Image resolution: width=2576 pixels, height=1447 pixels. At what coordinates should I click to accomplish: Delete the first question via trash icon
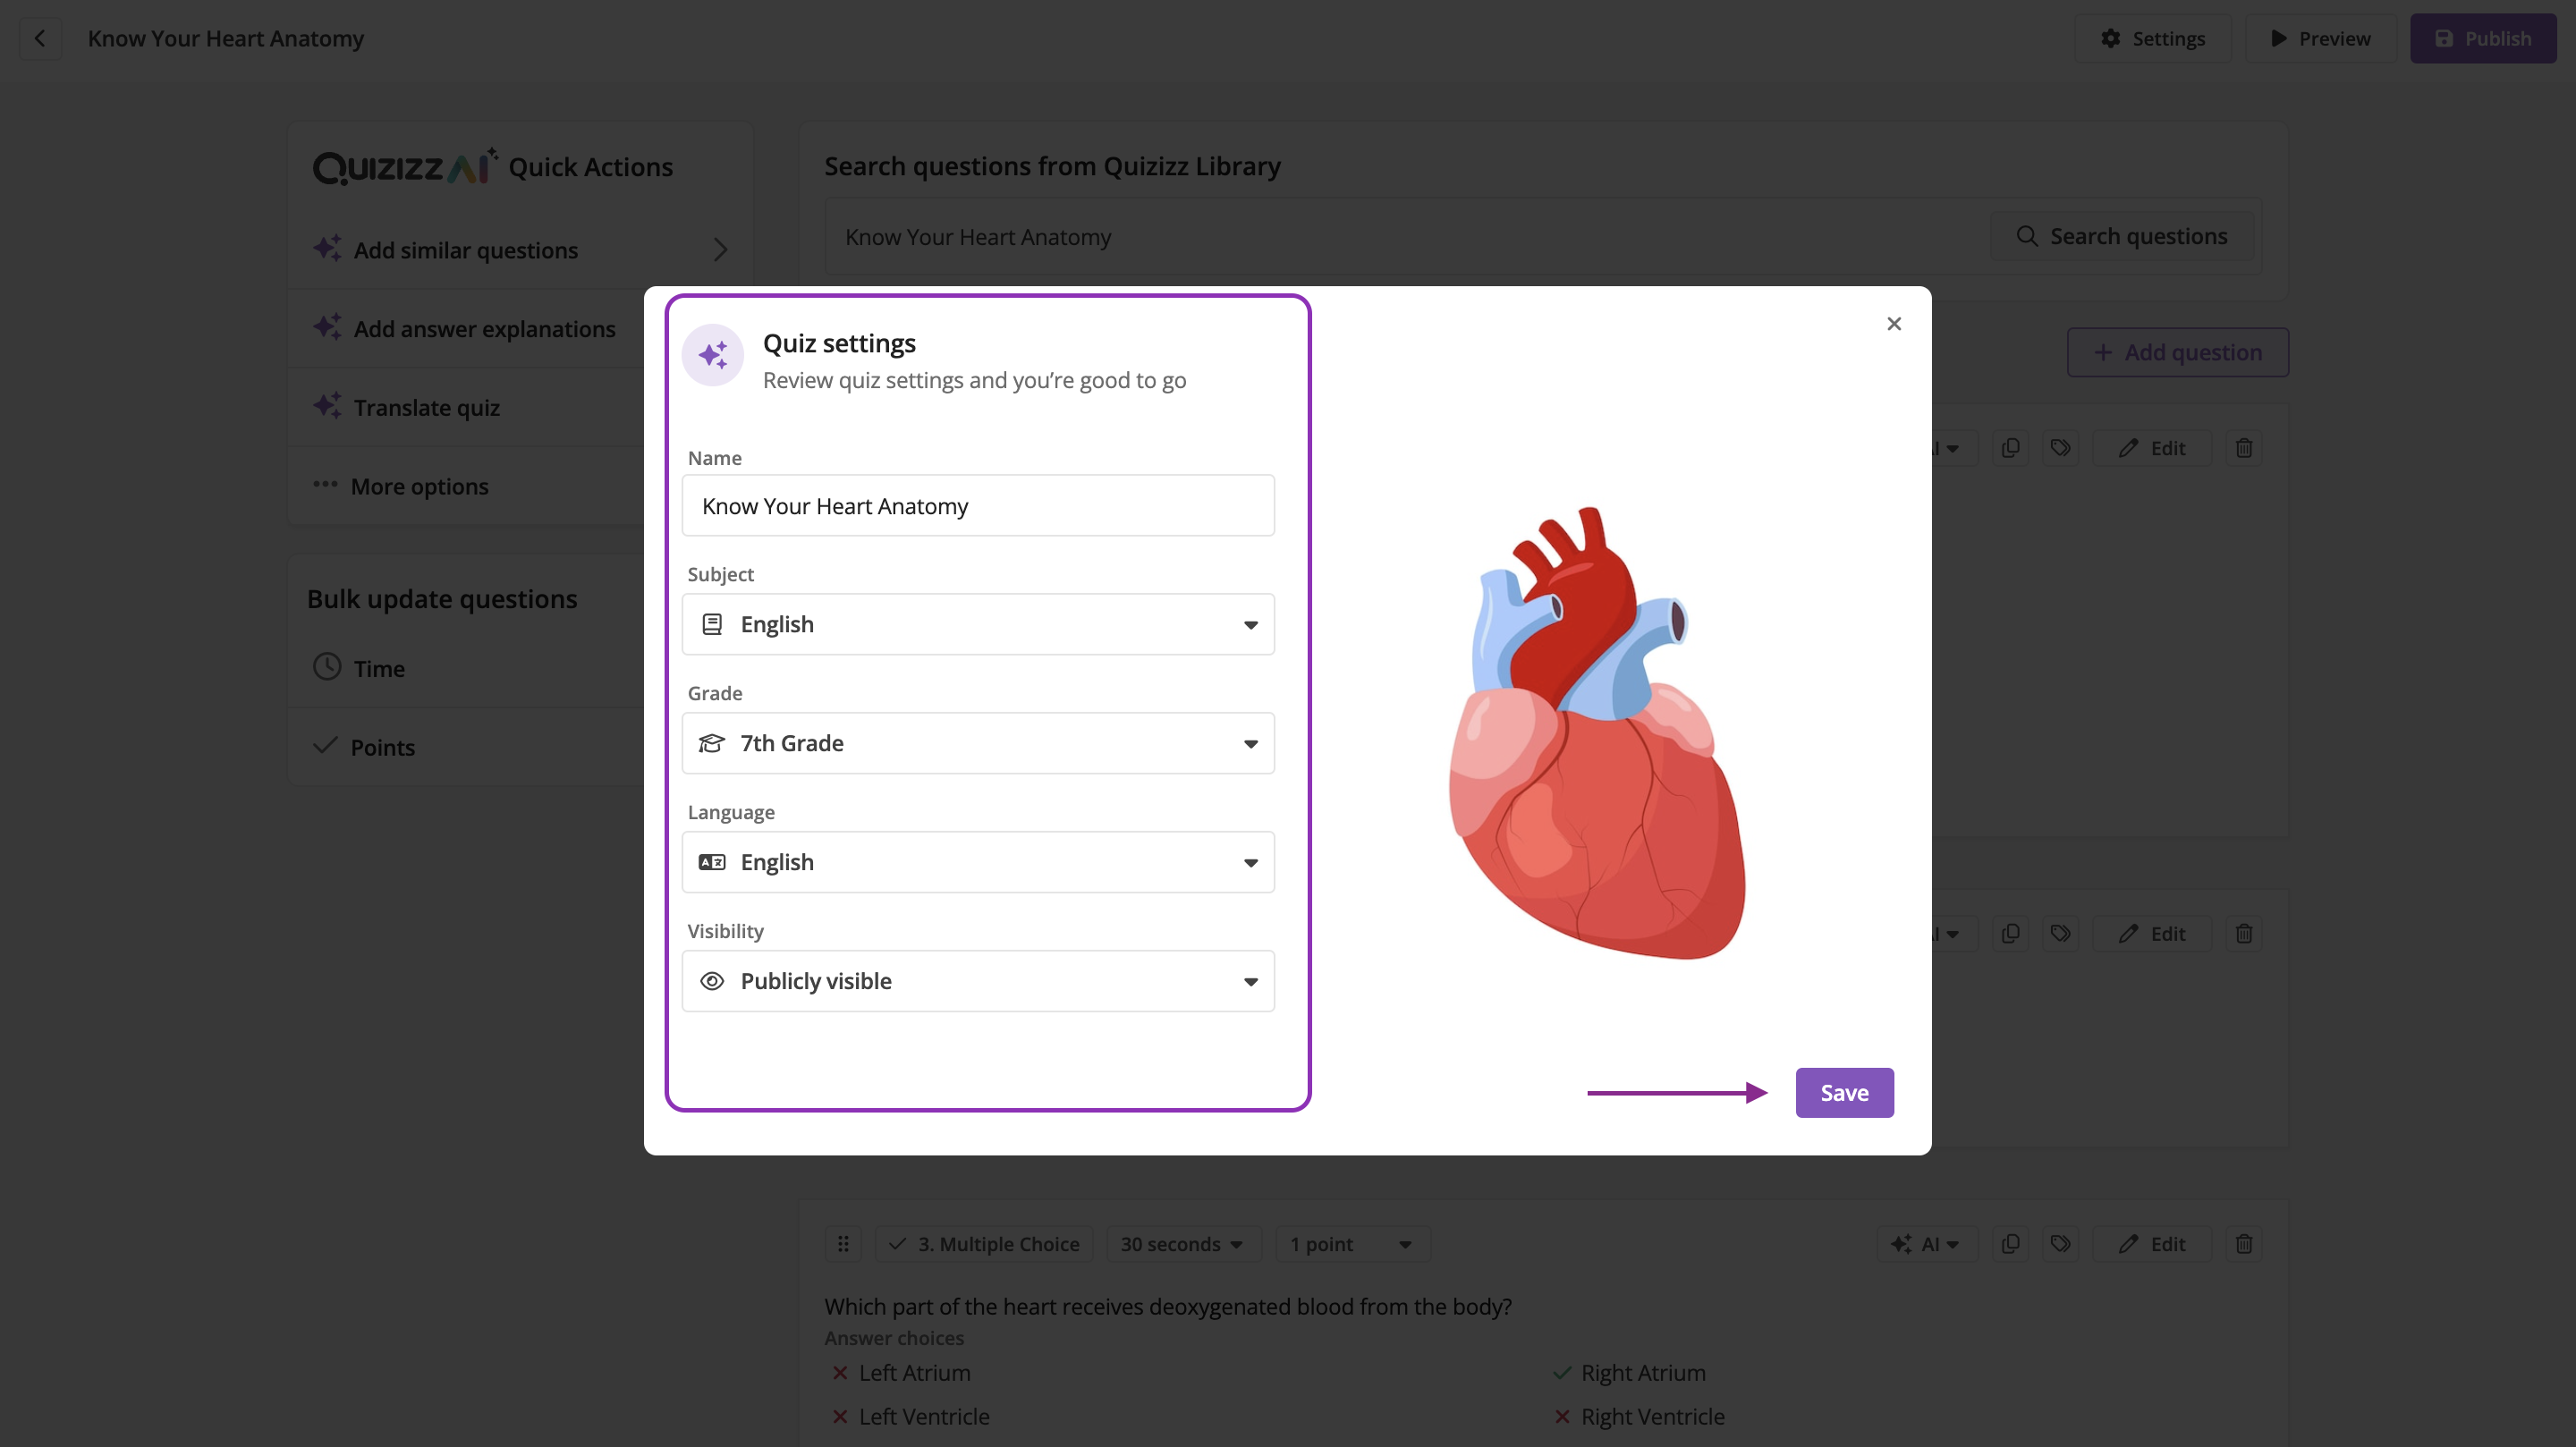click(x=2244, y=448)
